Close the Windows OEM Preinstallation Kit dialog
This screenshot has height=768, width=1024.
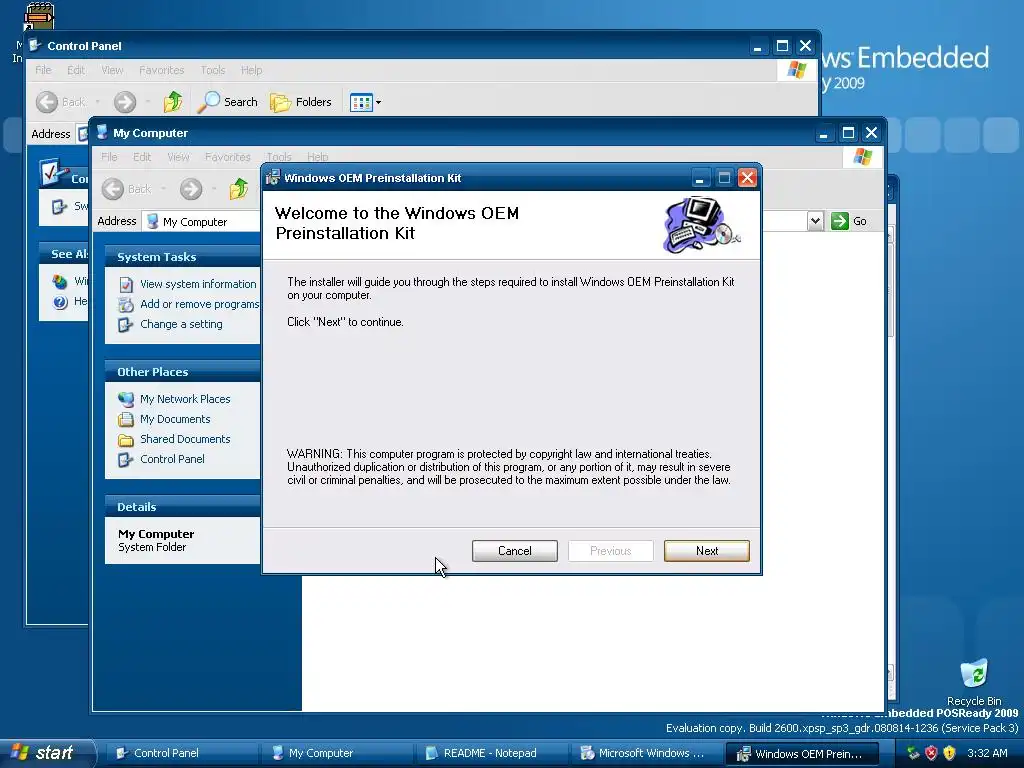pos(747,178)
